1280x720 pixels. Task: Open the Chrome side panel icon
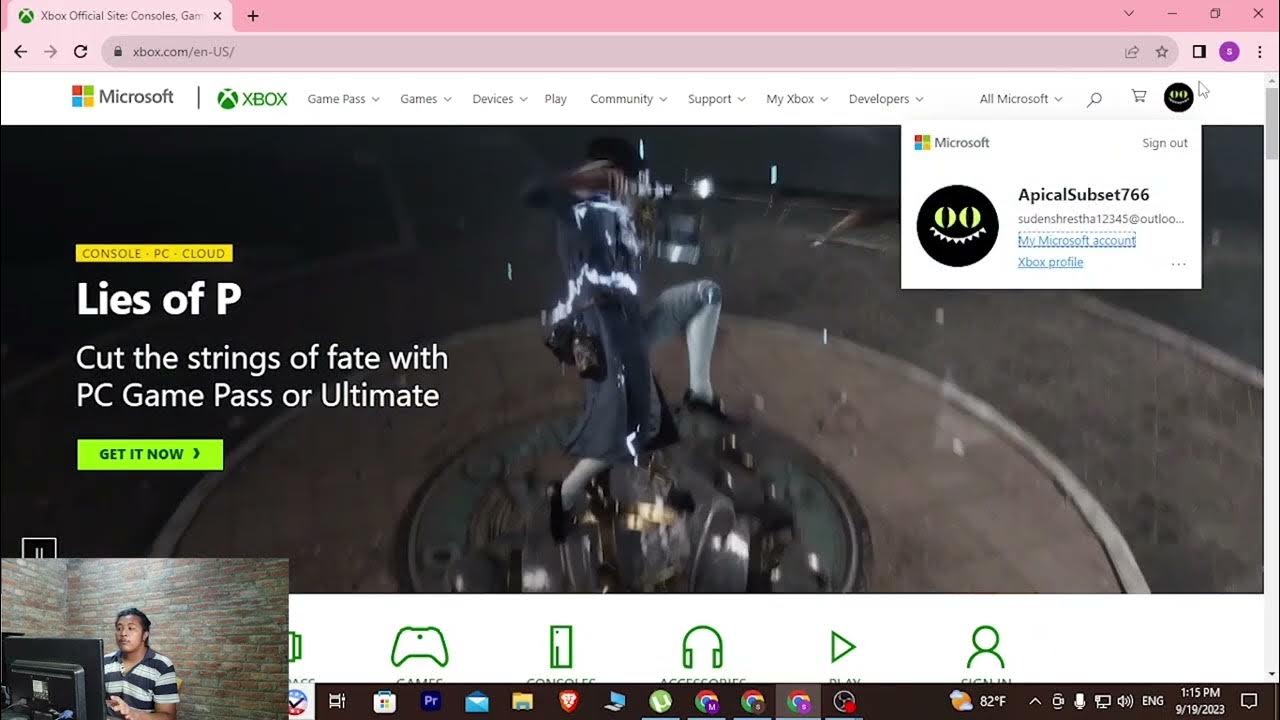[x=1199, y=51]
